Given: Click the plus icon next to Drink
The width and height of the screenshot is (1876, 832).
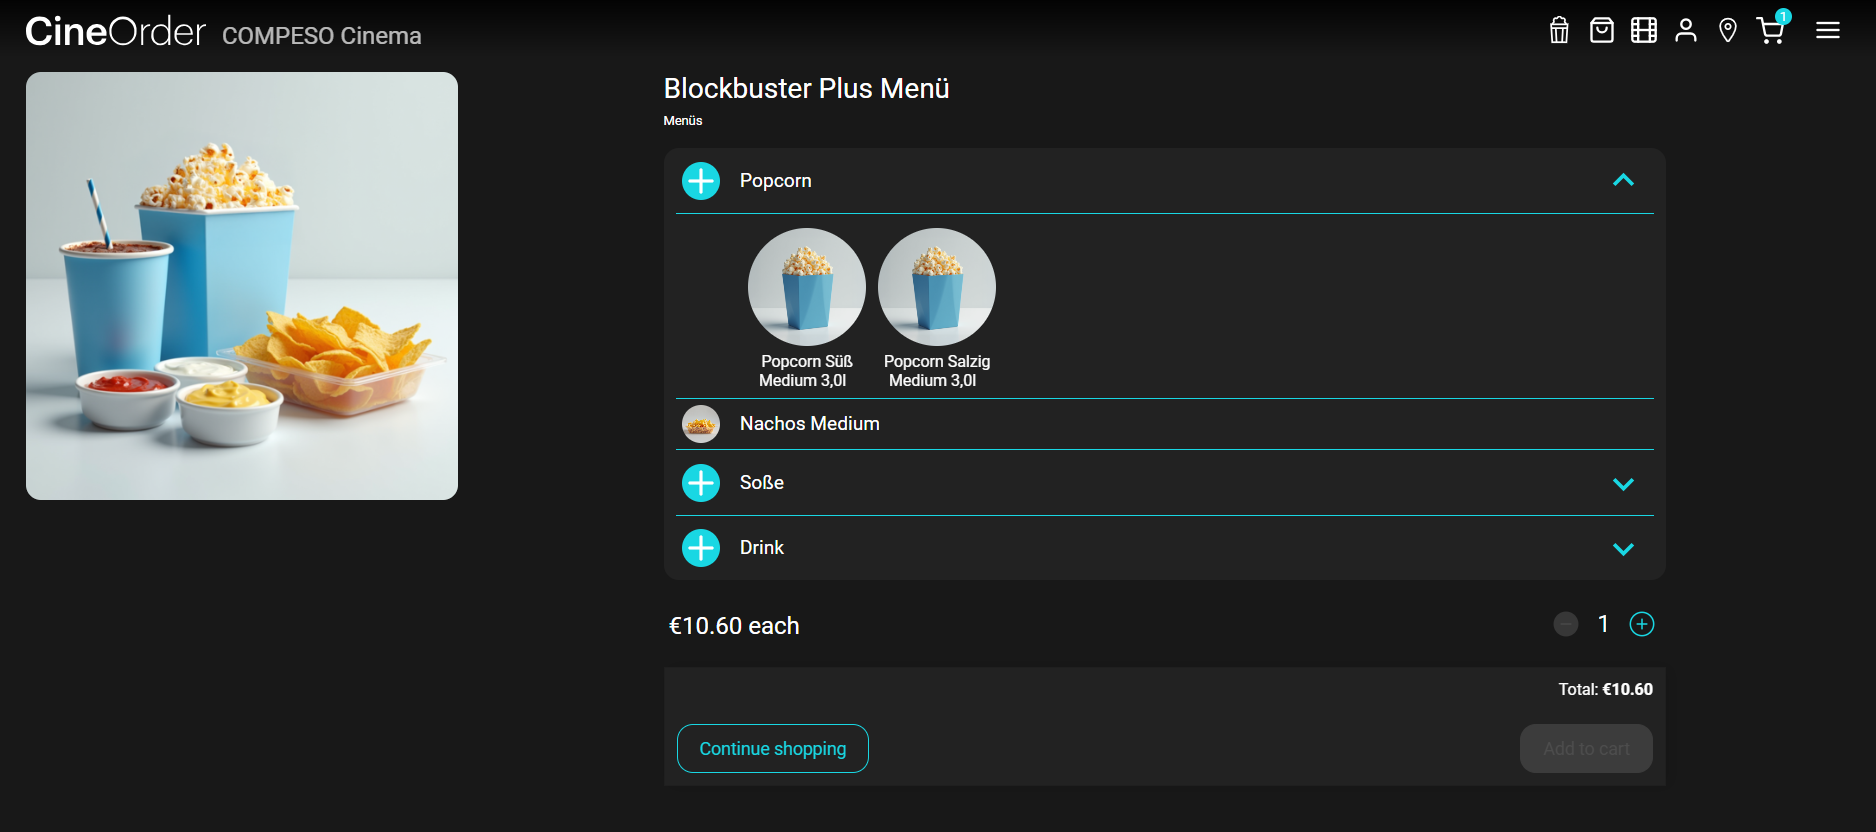Looking at the screenshot, I should point(701,548).
